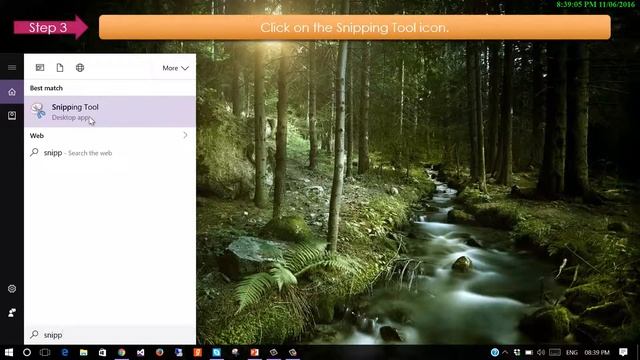Screen dimensions: 640x360
Task: Open the battery status tray icon
Action: (529, 352)
